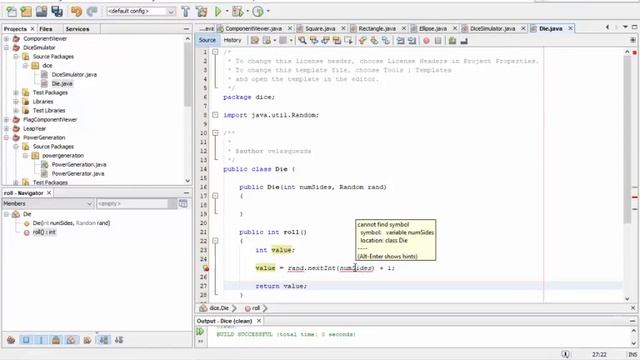The image size is (640, 360).
Task: Rerun build with output green arrows icon
Action: tap(200, 332)
